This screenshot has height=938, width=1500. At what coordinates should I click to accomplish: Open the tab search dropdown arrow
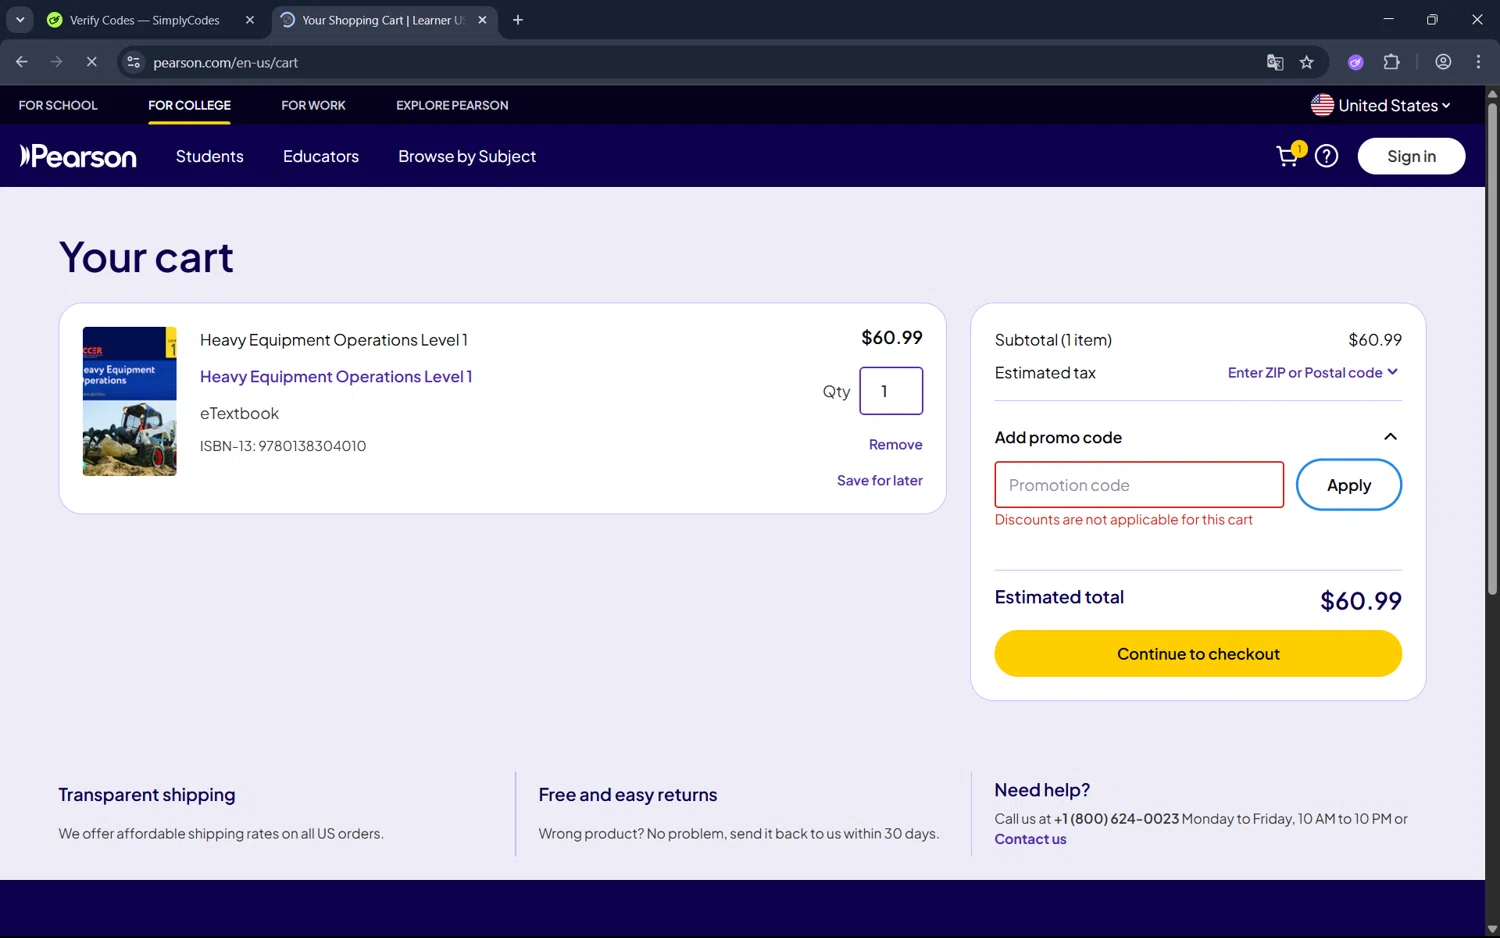[x=20, y=20]
